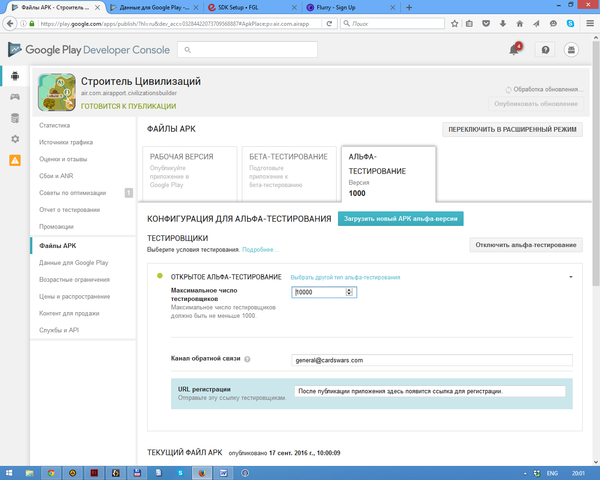
Task: Collapse the ОТКРЫТОЕ АЛЬФА-ТЕСТИРОВАНИЕ section arrow
Action: [x=570, y=276]
